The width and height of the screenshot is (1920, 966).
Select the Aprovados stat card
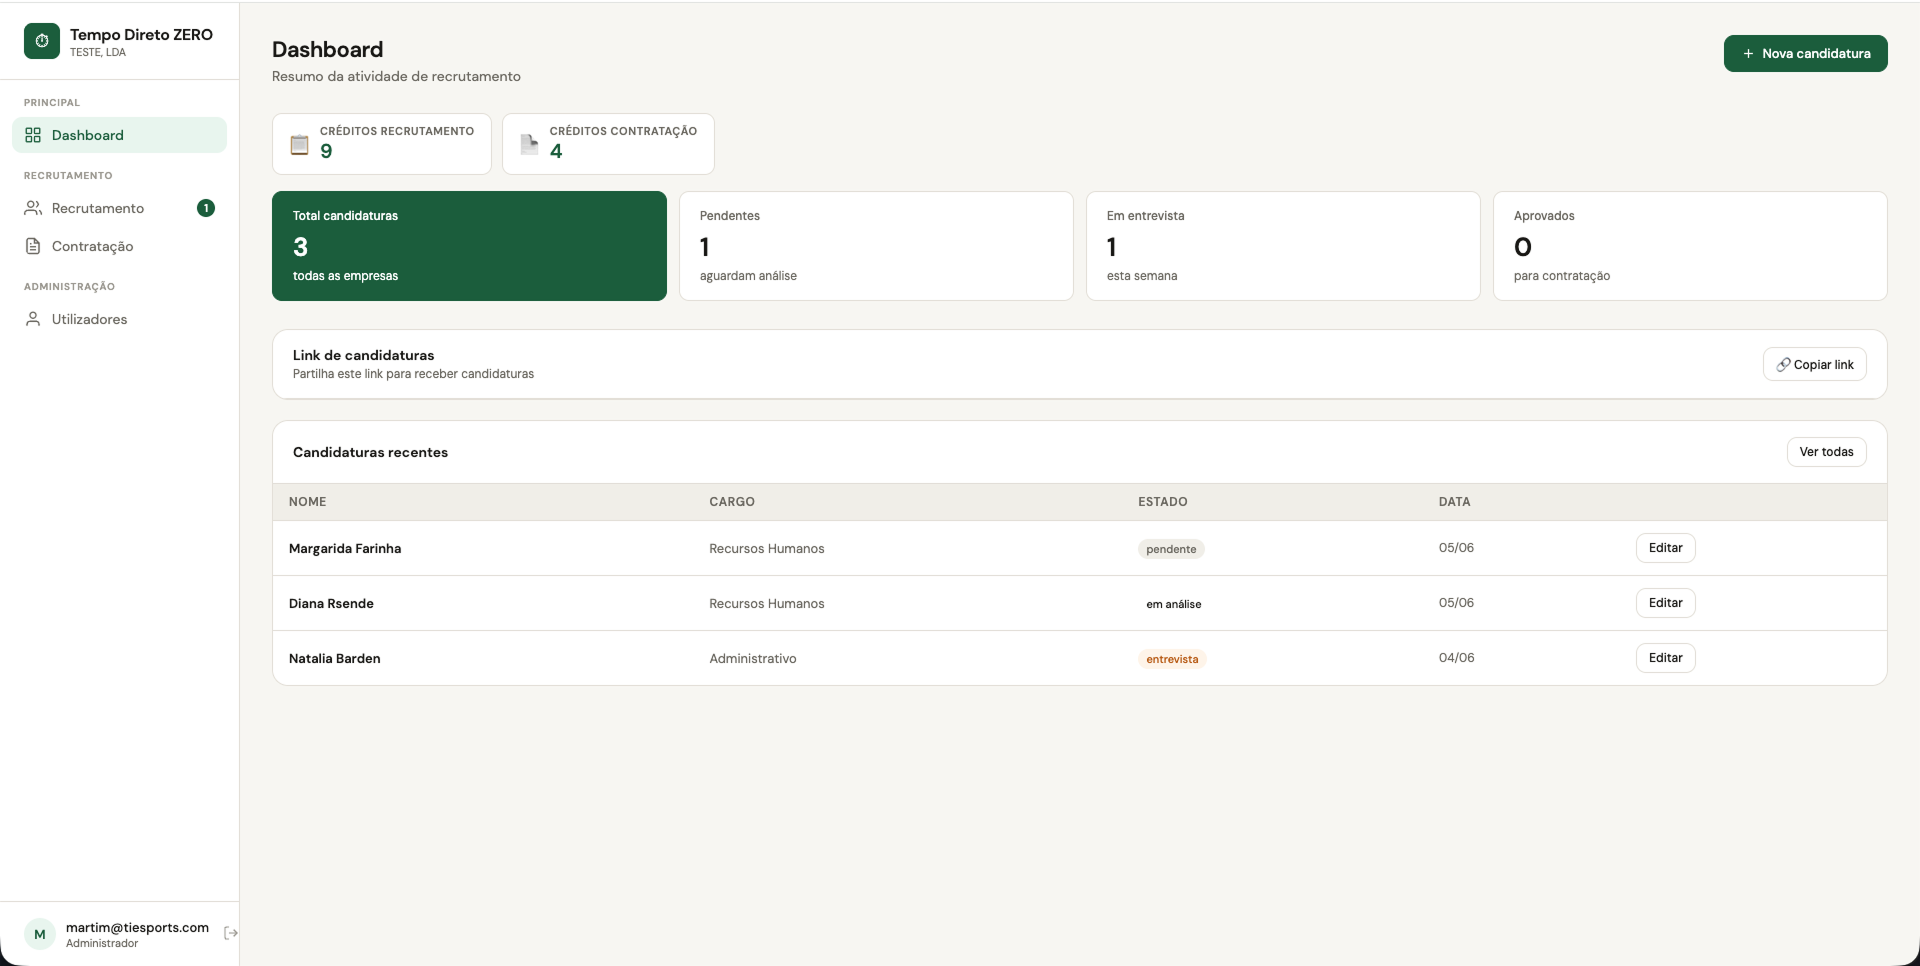(1690, 246)
